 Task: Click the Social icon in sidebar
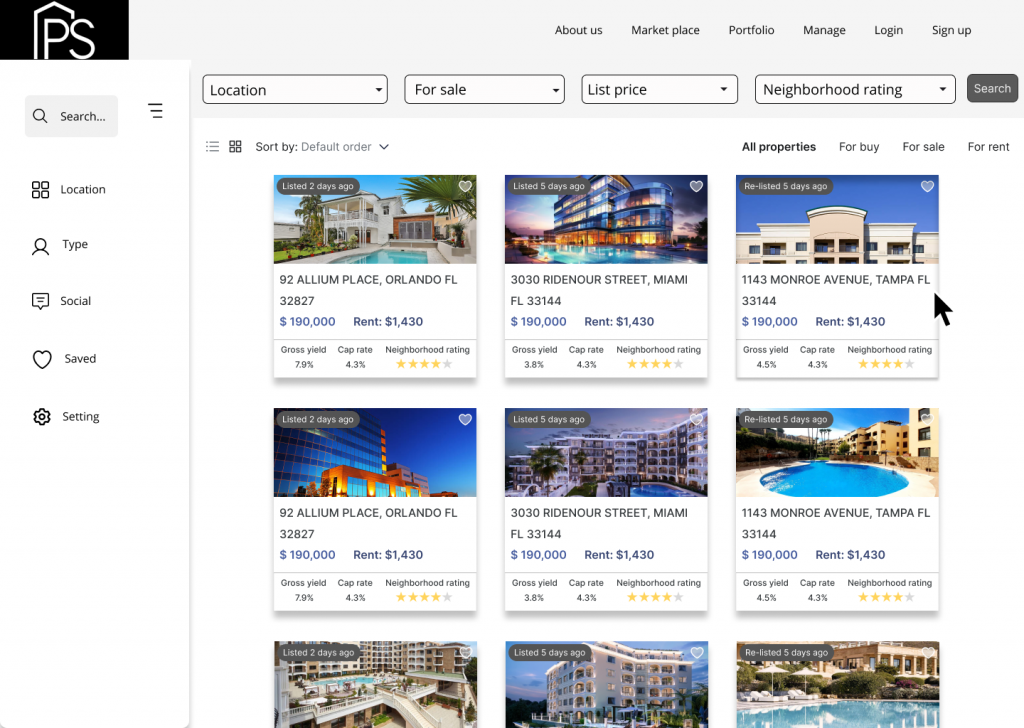(41, 301)
